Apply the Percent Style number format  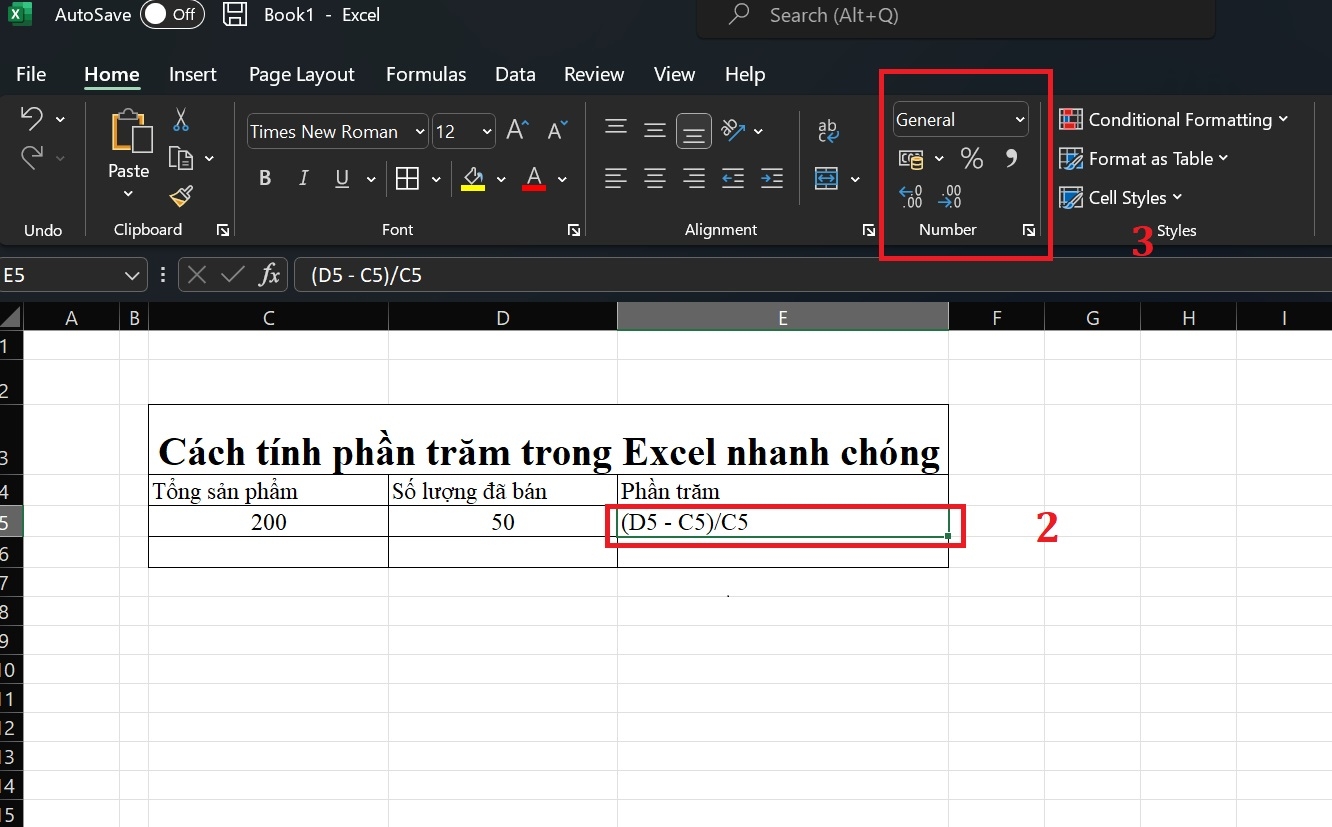[x=971, y=158]
